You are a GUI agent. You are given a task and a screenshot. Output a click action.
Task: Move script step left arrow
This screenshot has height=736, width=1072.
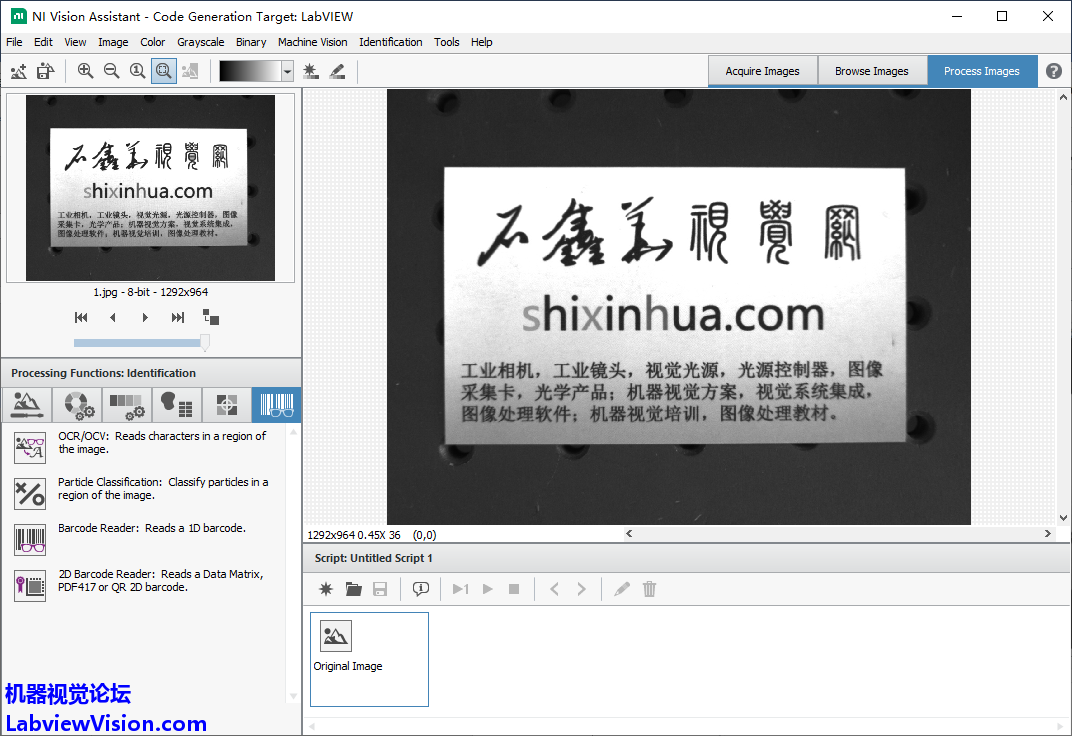point(554,589)
